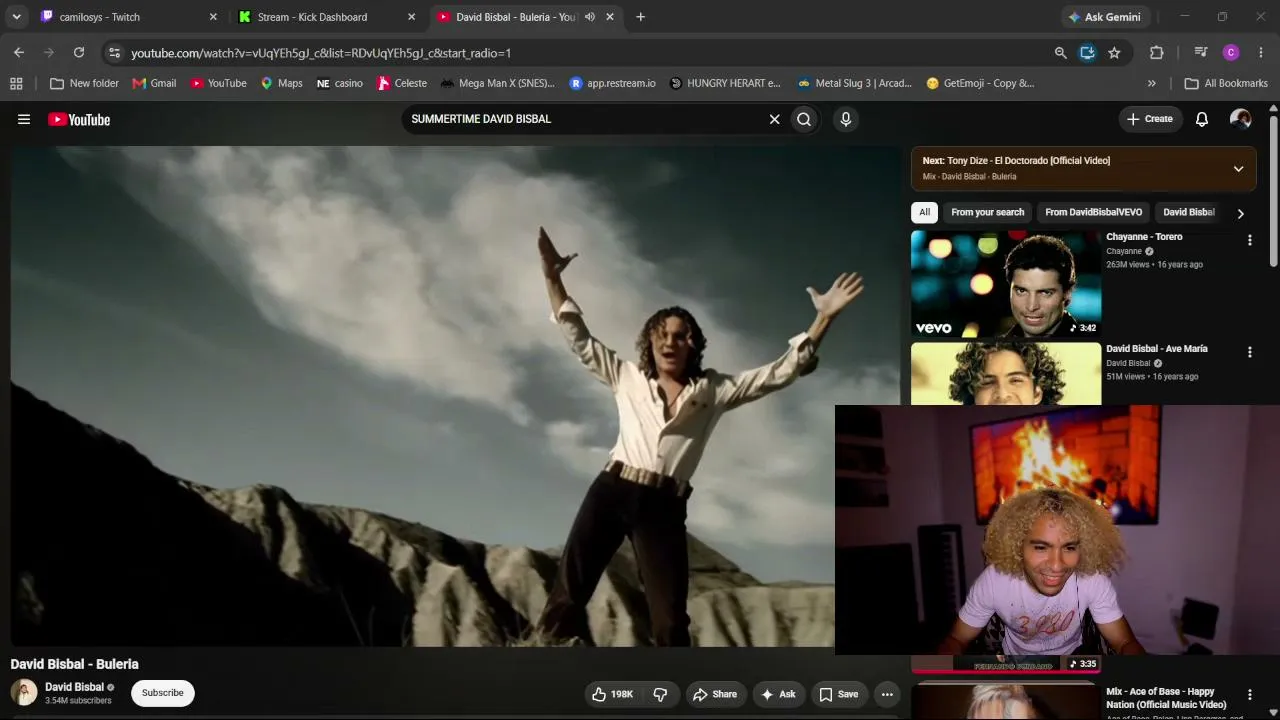The height and width of the screenshot is (720, 1280).
Task: Open options for Ace of Base mix
Action: pos(1249,695)
